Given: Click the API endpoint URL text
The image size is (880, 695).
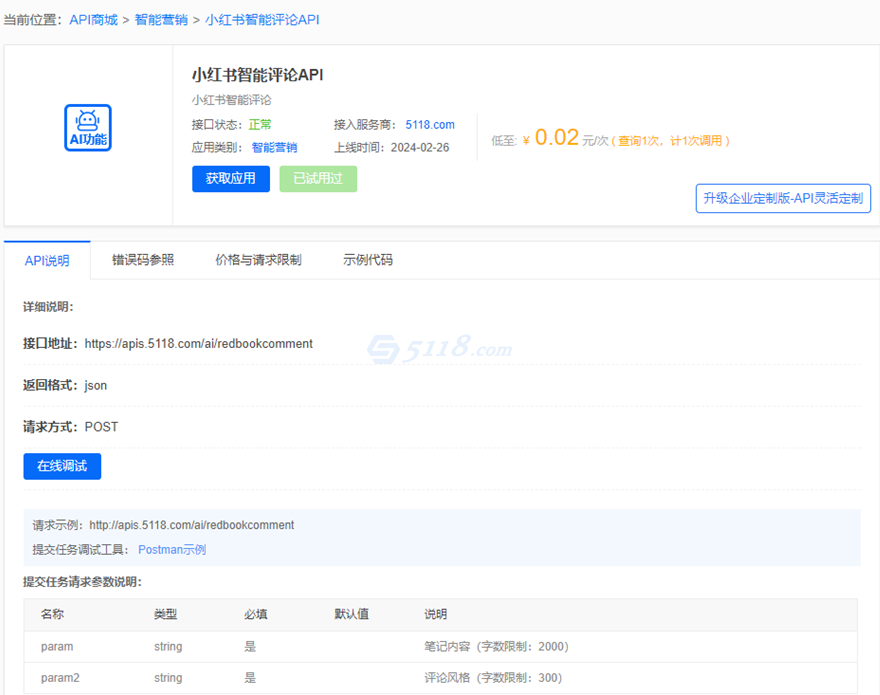Looking at the screenshot, I should 198,343.
